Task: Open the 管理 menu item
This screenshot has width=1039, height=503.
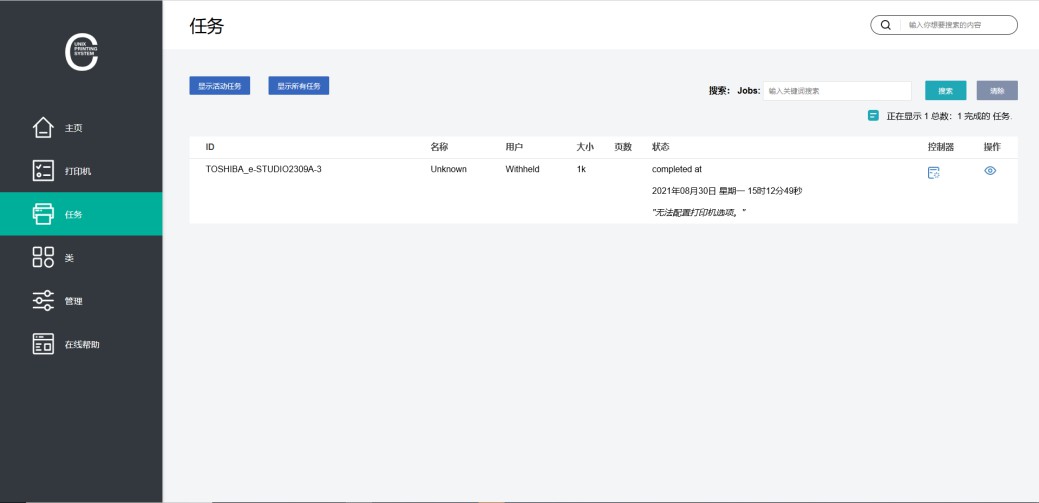Action: [x=73, y=301]
